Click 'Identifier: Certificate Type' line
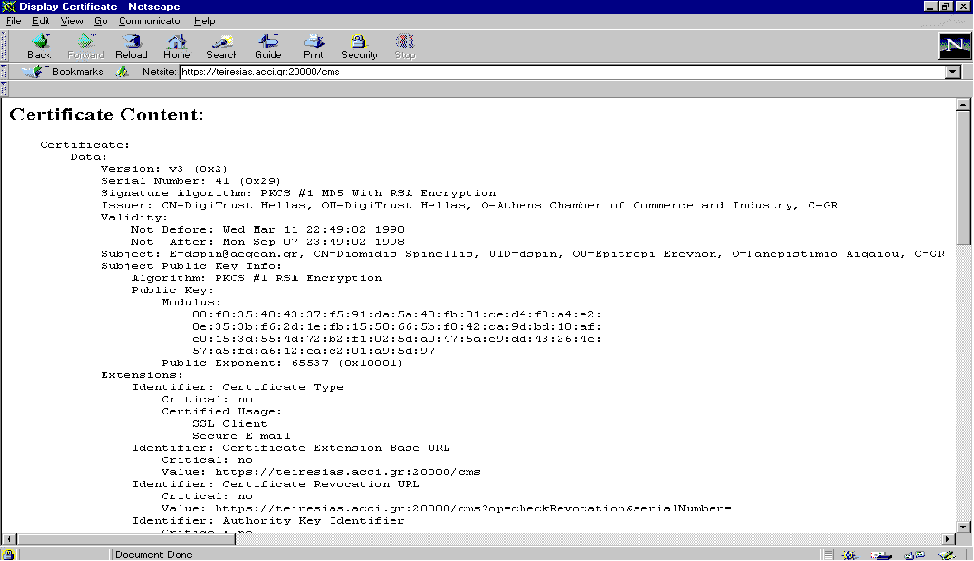The image size is (974, 561). coord(237,387)
